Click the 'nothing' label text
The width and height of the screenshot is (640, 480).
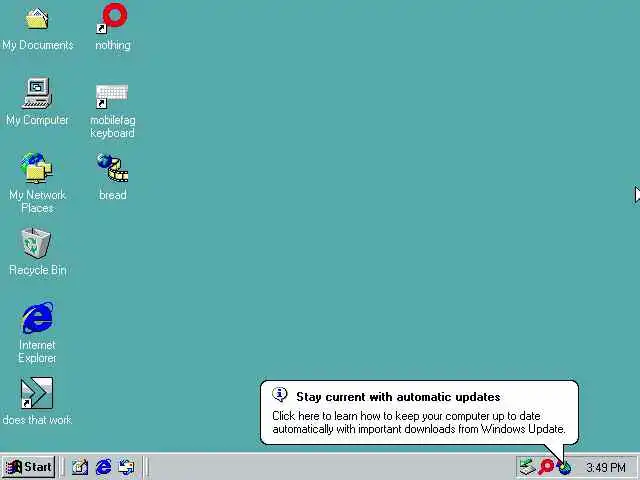coord(113,45)
